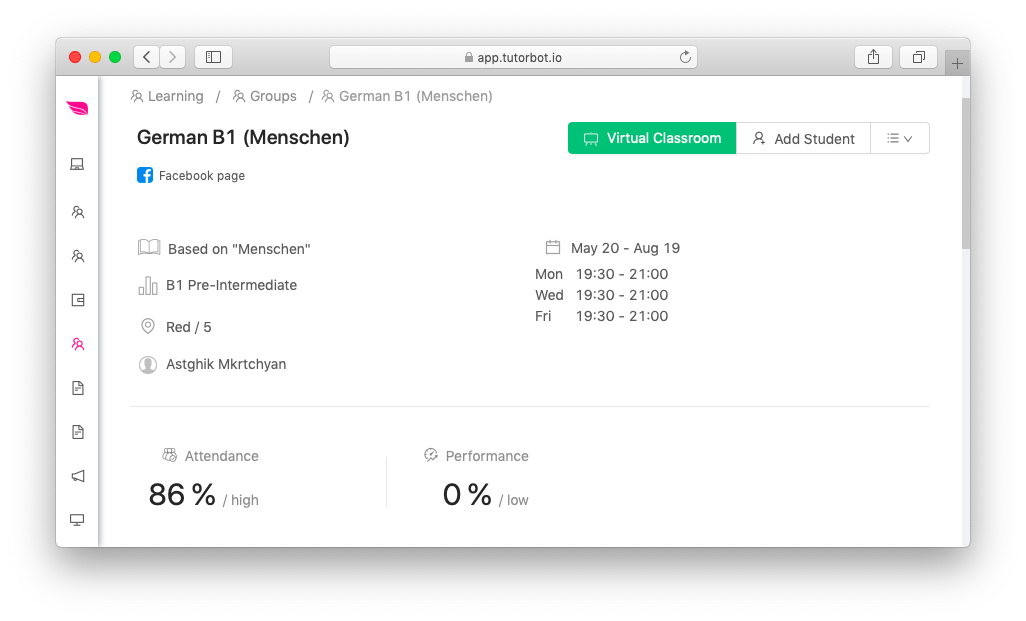Open the Safari share button
The height and width of the screenshot is (621, 1026).
(x=874, y=57)
